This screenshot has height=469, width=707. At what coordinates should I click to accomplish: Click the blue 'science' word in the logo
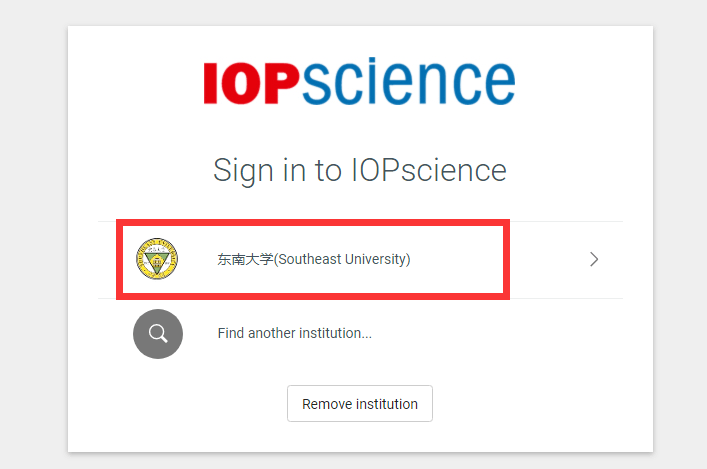coord(408,83)
